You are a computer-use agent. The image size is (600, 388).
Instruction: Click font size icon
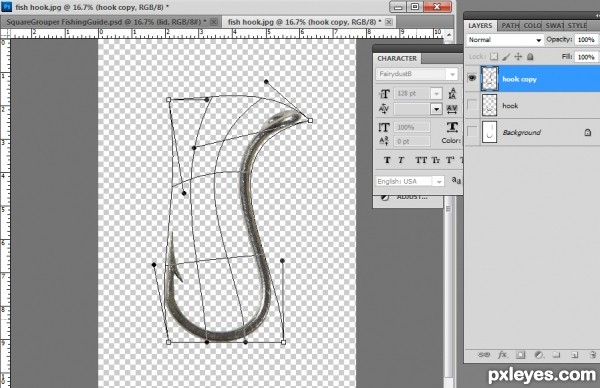point(384,94)
